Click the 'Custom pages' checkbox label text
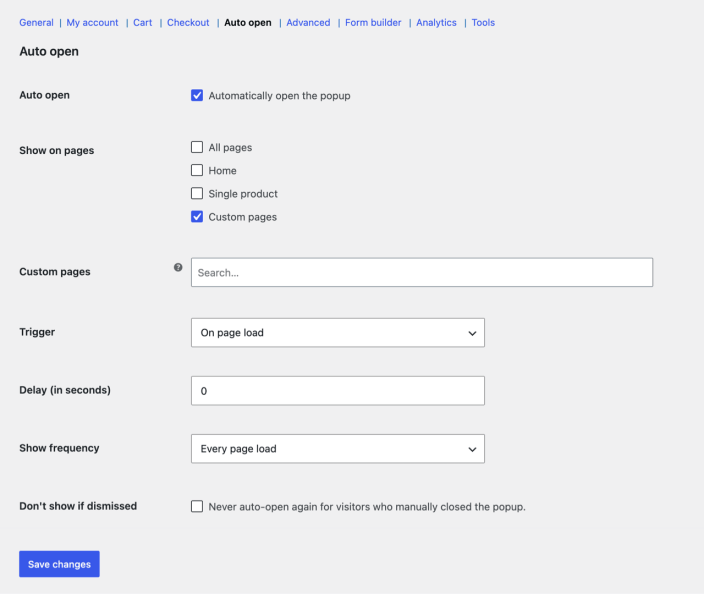Image resolution: width=704 pixels, height=594 pixels. [x=242, y=217]
